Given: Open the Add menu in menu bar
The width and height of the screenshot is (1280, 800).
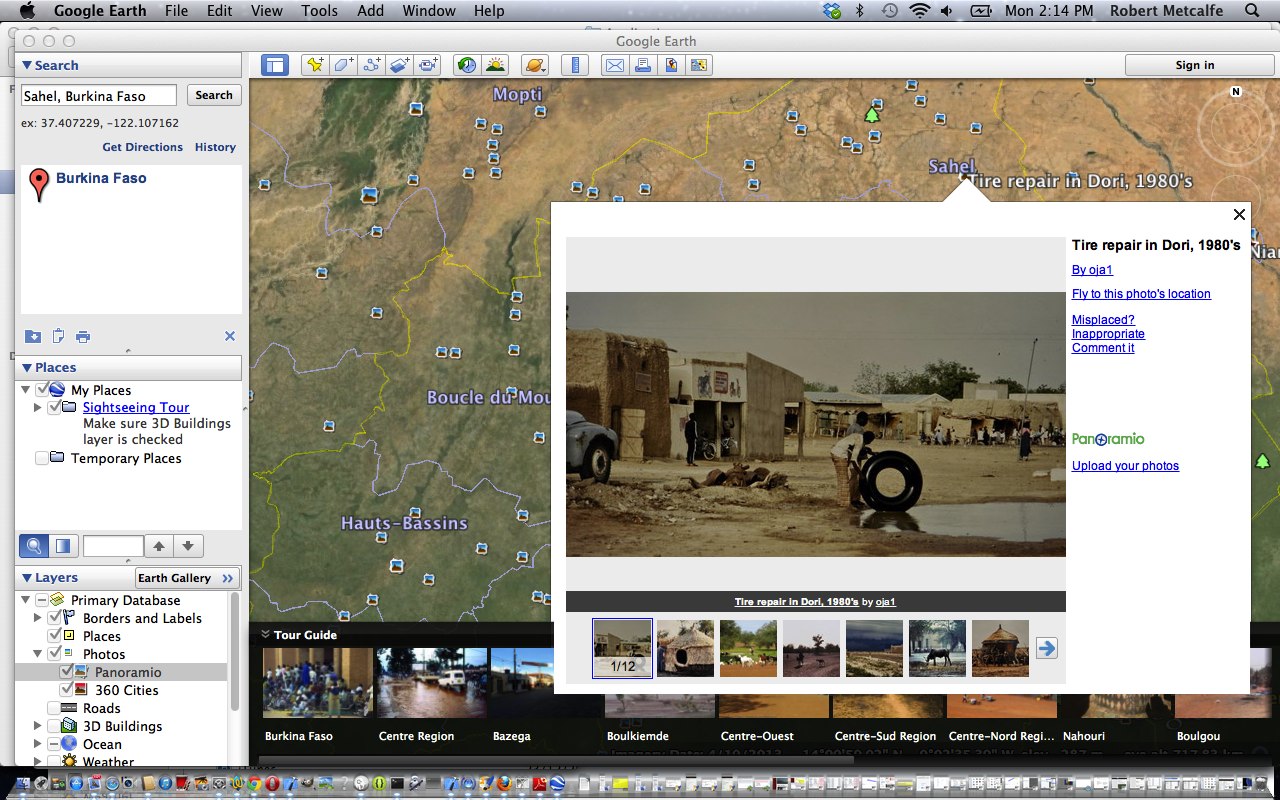Looking at the screenshot, I should point(370,11).
